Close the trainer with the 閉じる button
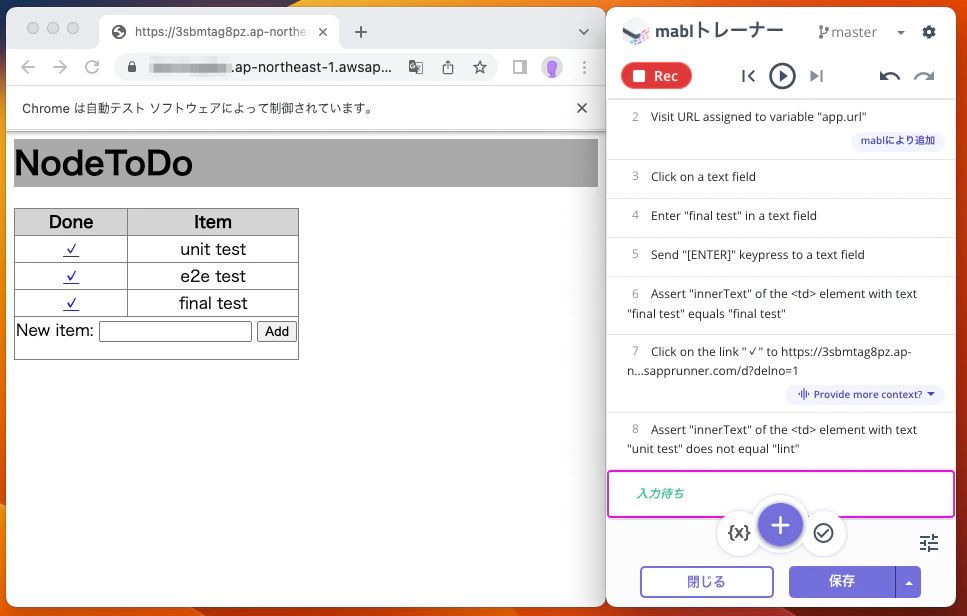 pos(706,581)
